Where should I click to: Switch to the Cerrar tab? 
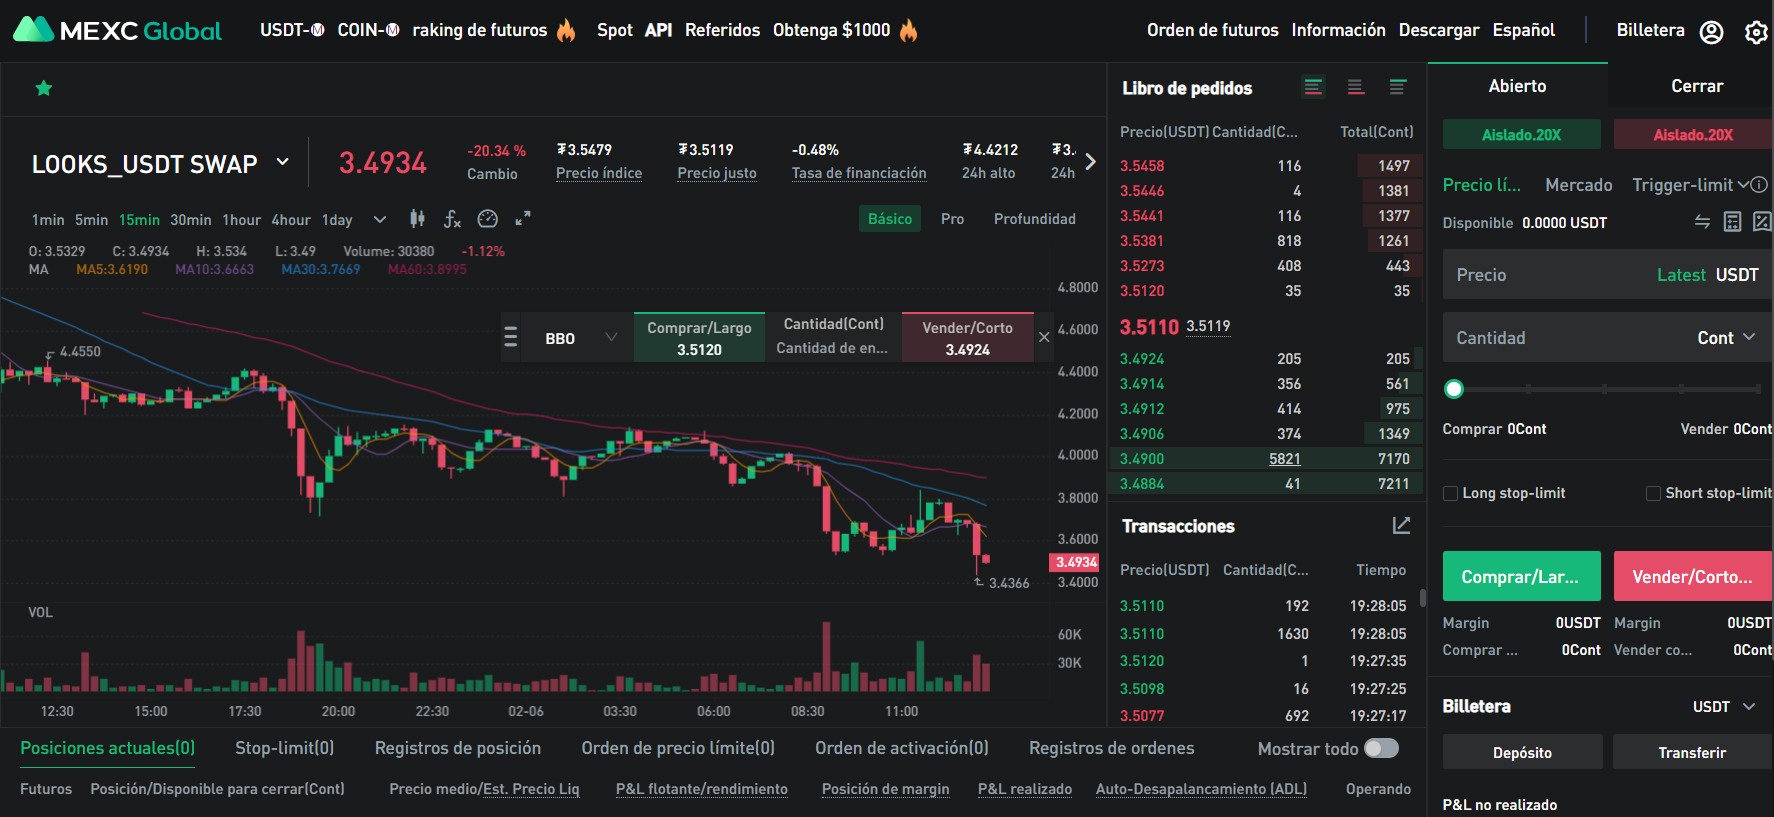(1697, 86)
